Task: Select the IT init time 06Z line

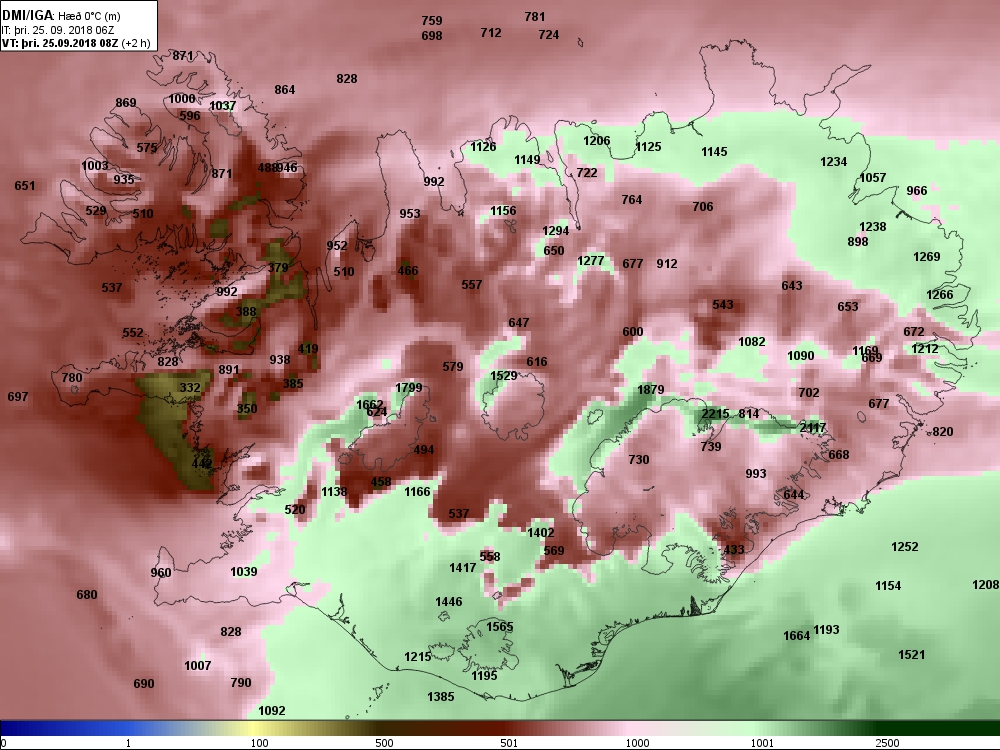Action: coord(57,29)
